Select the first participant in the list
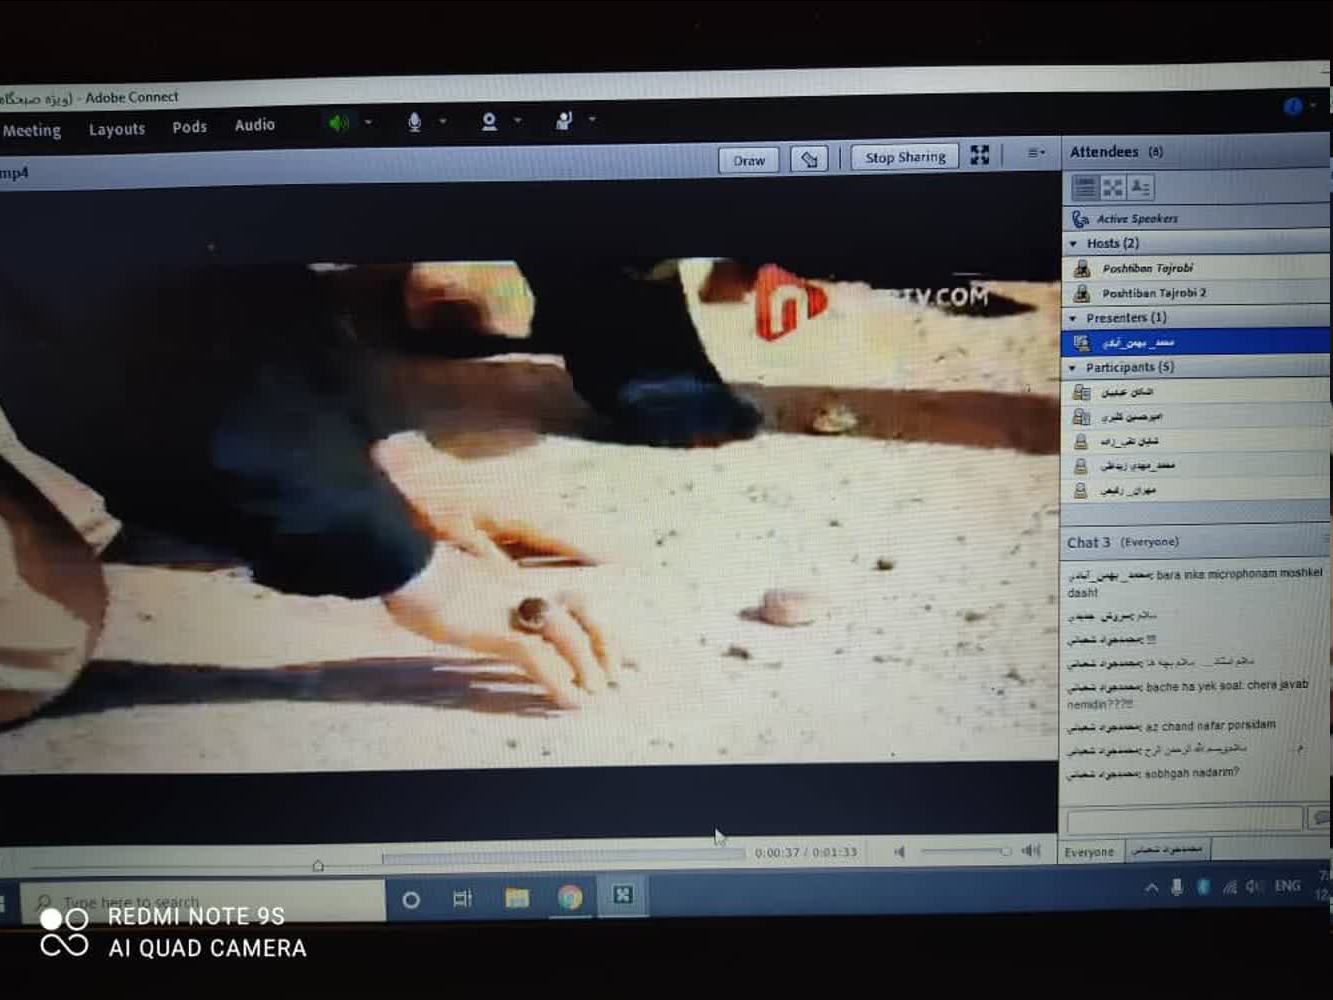The height and width of the screenshot is (1000, 1333). tap(1196, 392)
